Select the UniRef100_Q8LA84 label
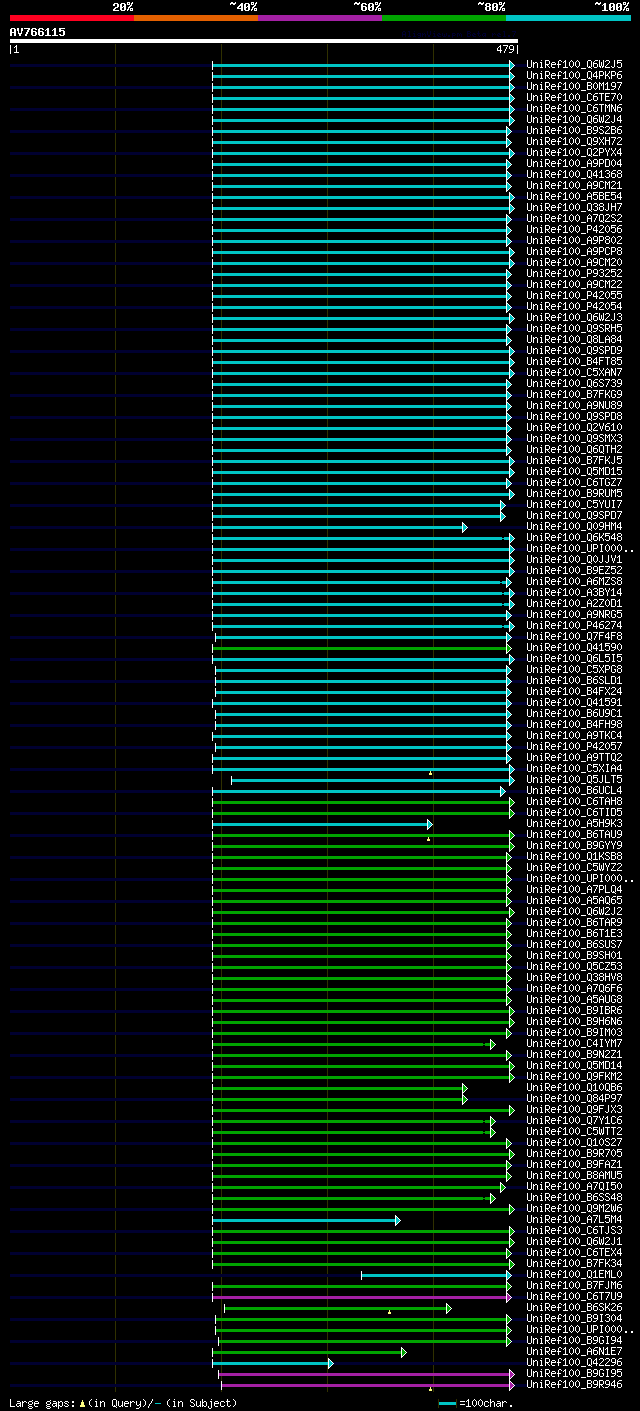The width and height of the screenshot is (640, 1411). pyautogui.click(x=574, y=340)
